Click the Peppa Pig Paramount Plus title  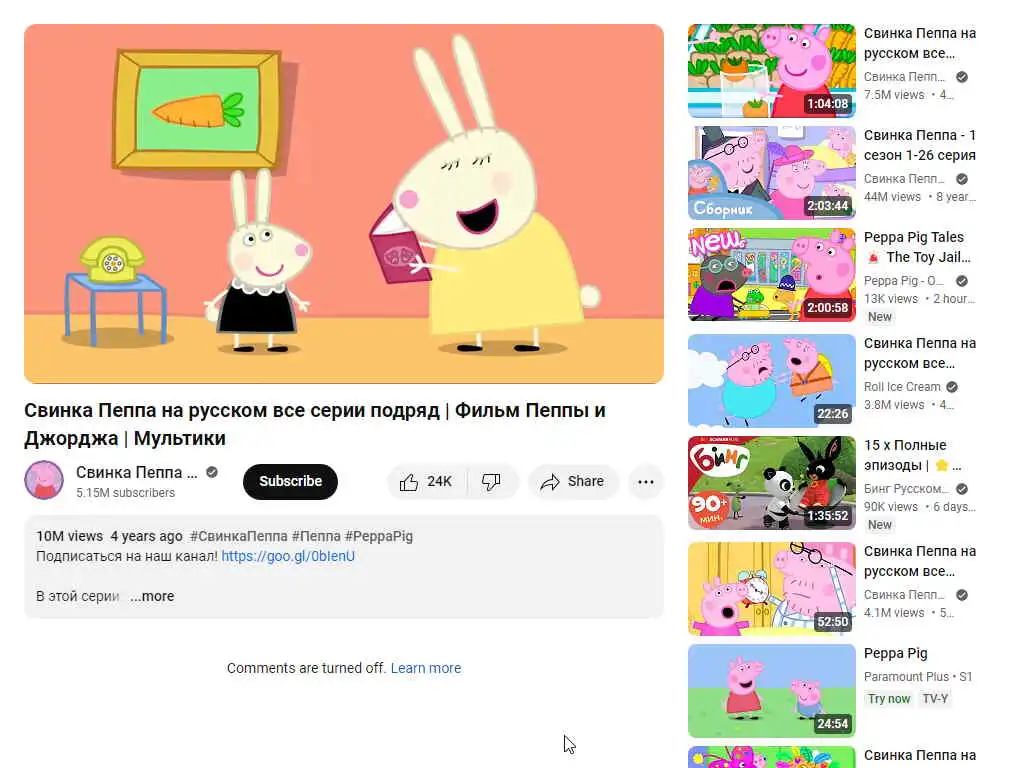point(895,654)
